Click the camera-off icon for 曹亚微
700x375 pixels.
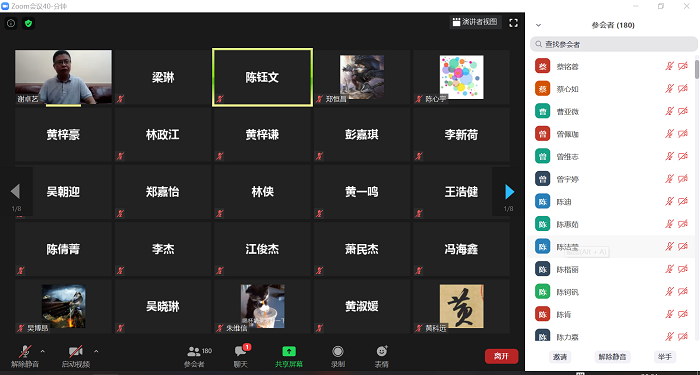point(683,111)
